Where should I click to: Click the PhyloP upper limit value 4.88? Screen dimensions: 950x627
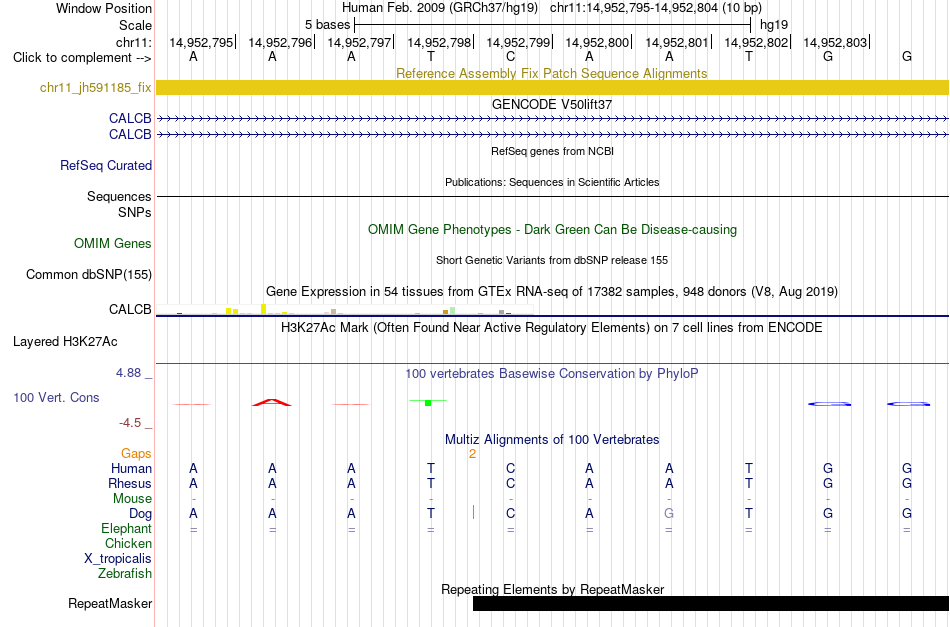click(x=128, y=373)
